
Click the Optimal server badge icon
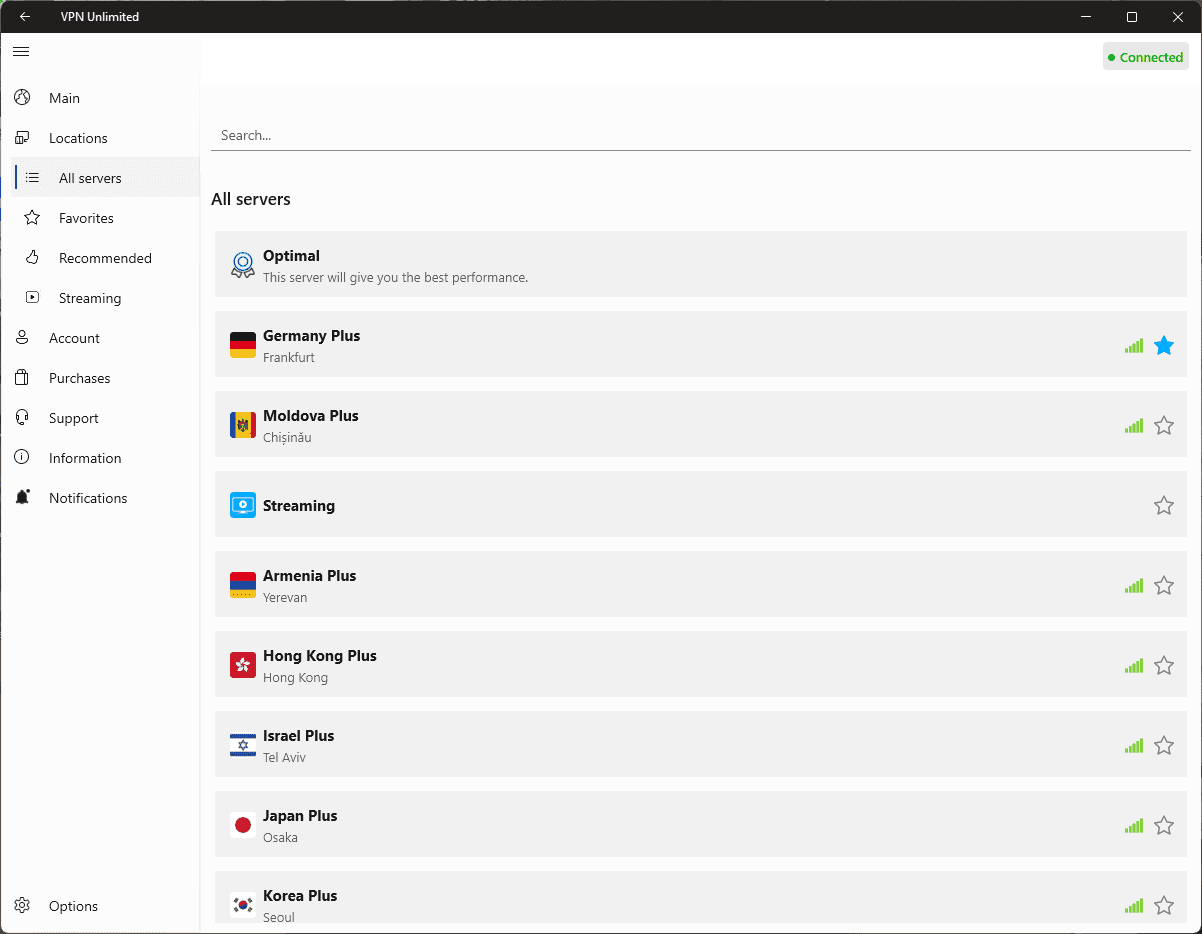242,265
